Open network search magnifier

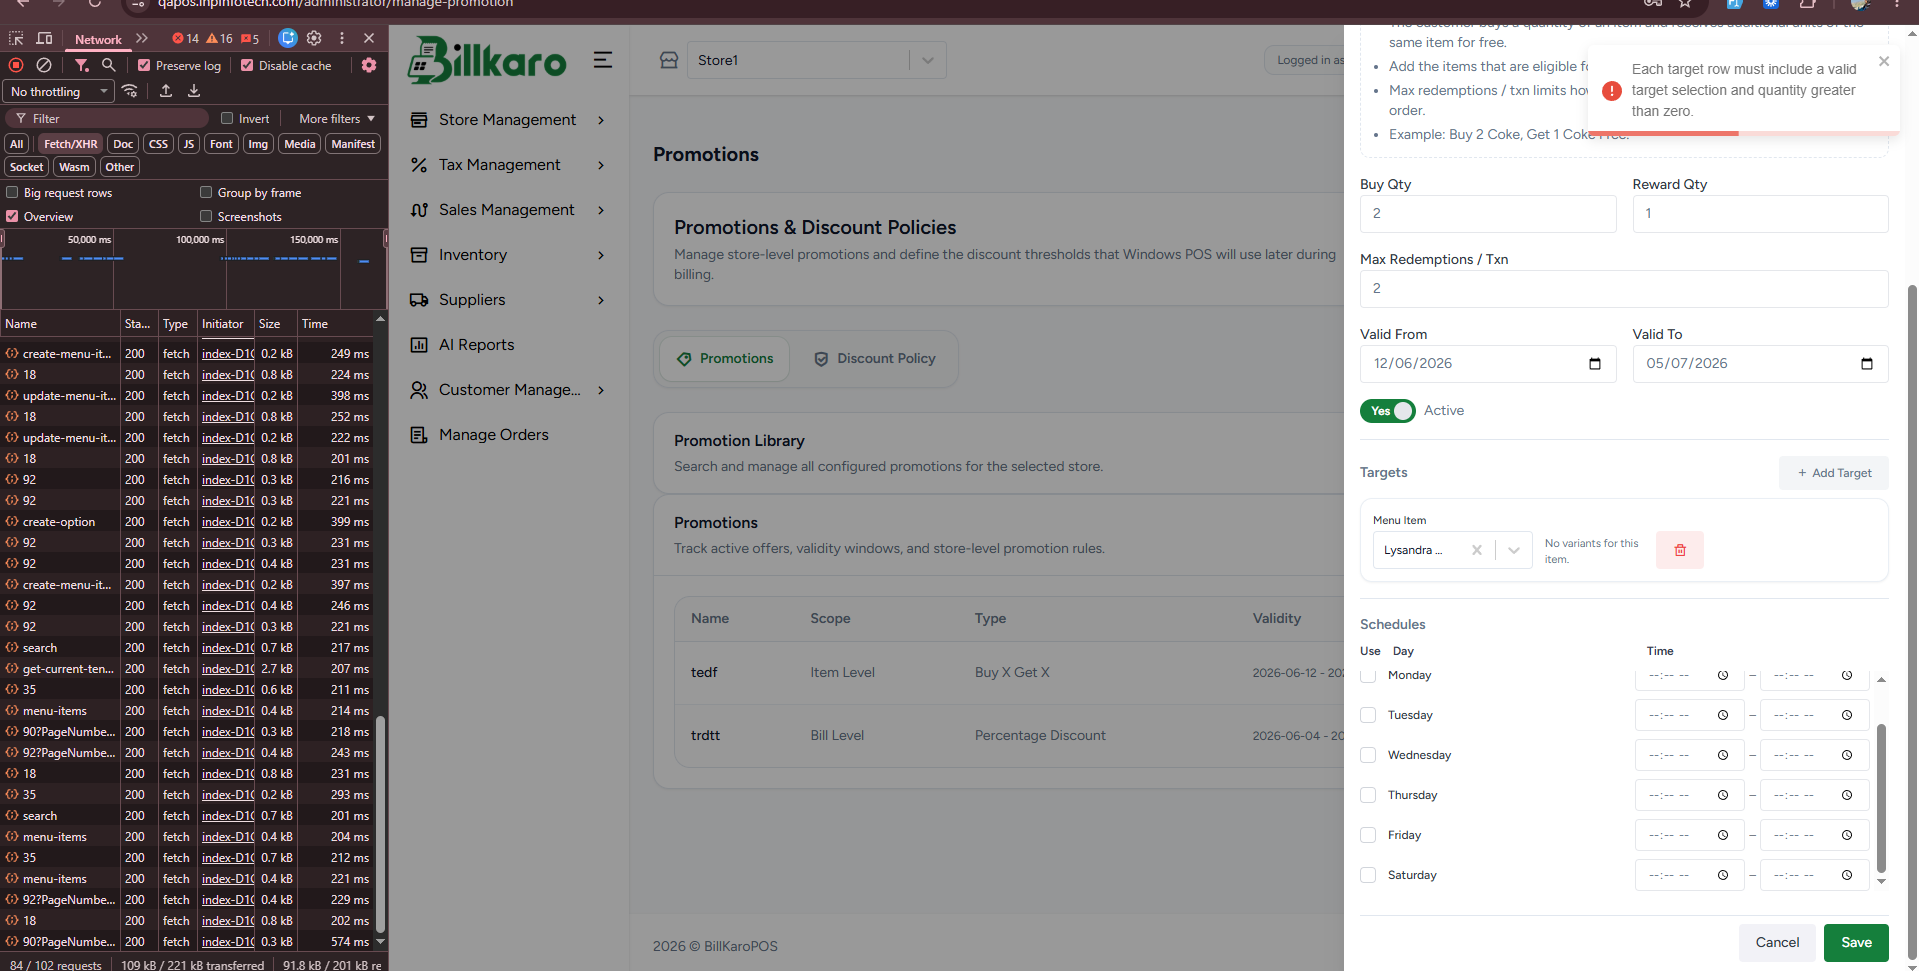pyautogui.click(x=109, y=65)
